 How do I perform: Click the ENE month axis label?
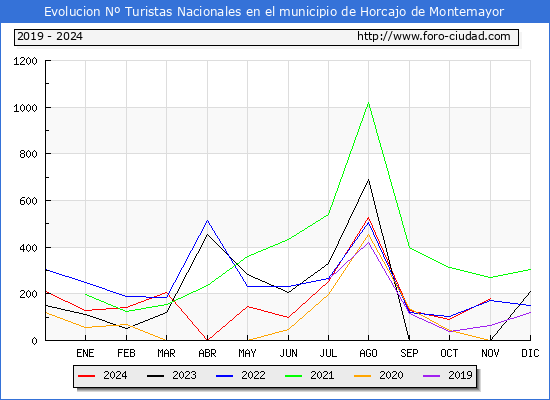pos(85,353)
